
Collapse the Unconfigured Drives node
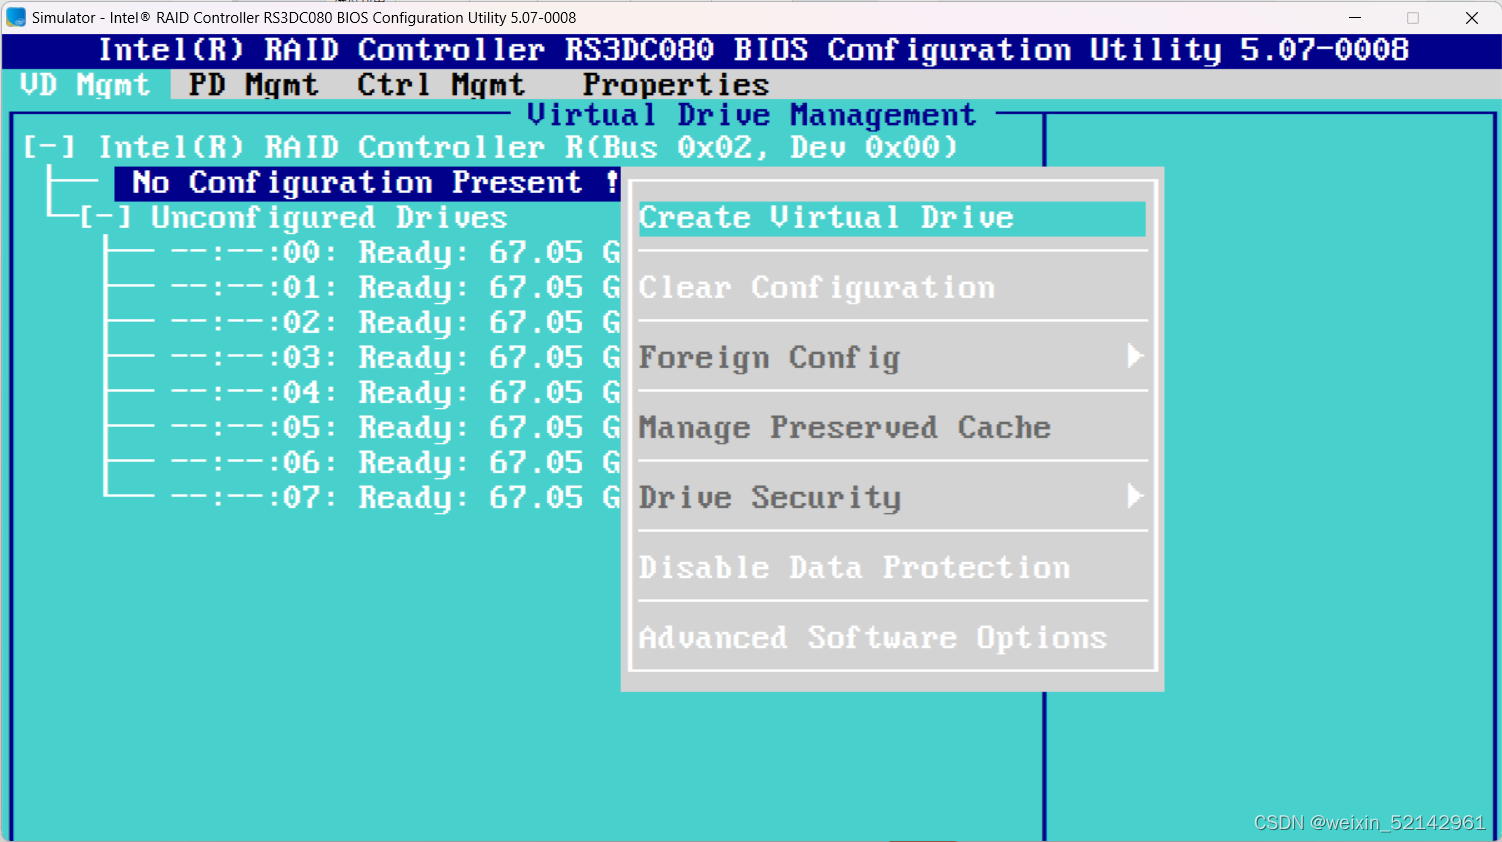(105, 218)
